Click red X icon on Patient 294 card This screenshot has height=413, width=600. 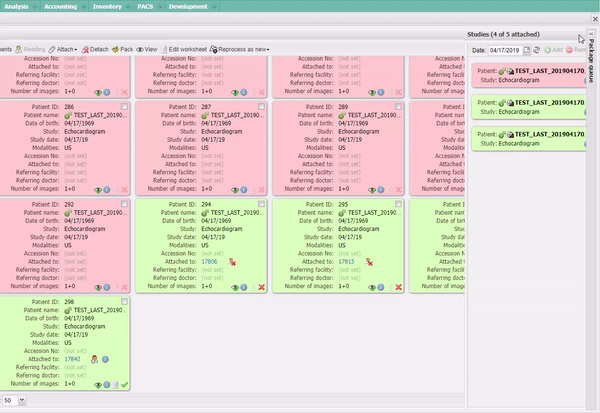(x=262, y=287)
